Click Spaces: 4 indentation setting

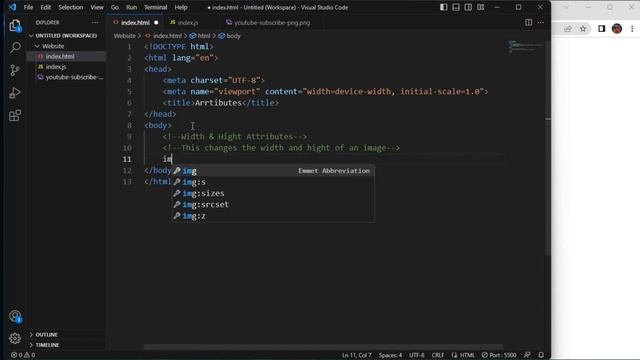coord(390,355)
